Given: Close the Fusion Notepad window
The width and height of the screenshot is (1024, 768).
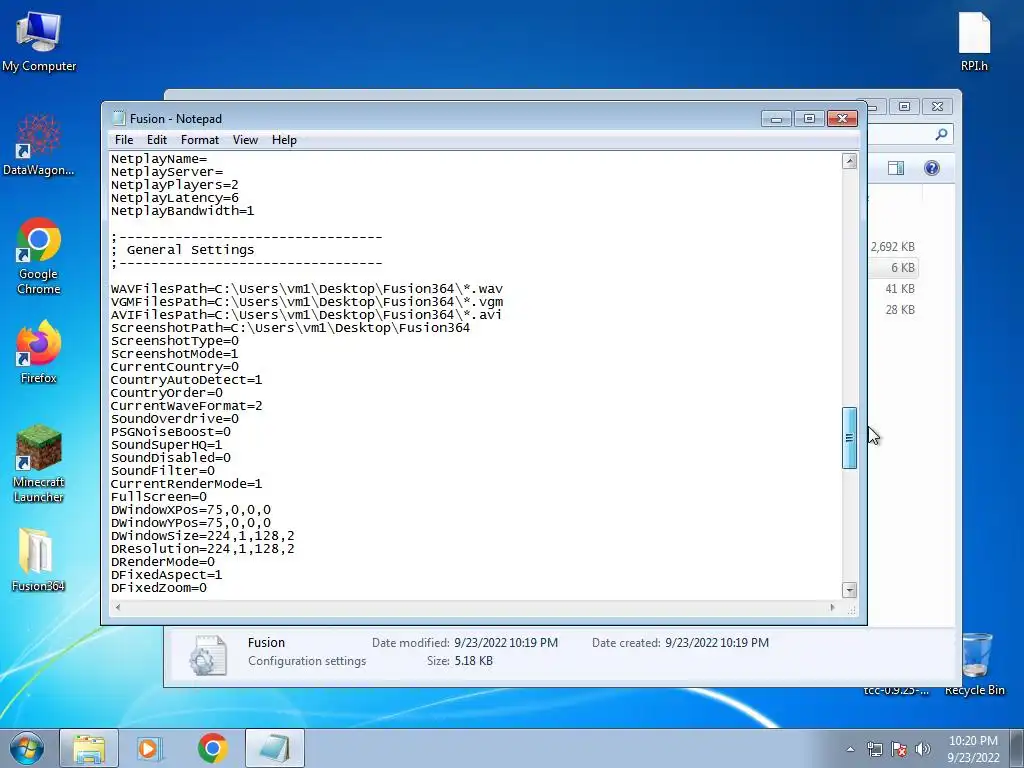Looking at the screenshot, I should coord(842,119).
